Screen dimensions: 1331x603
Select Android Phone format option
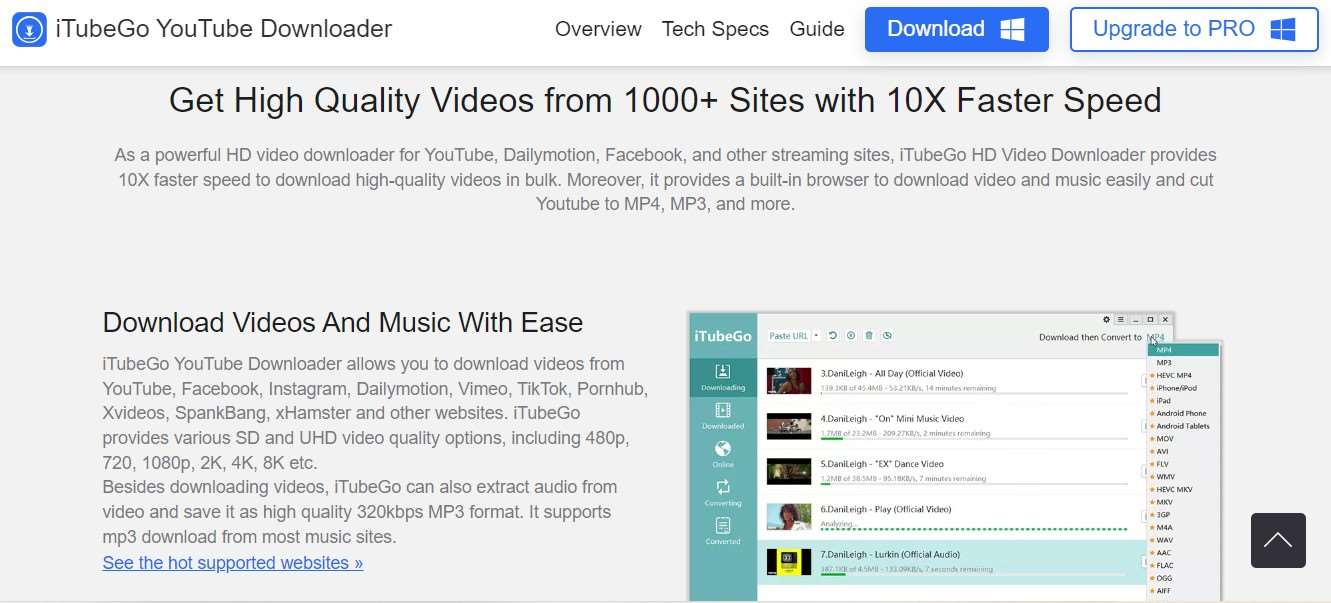coord(1181,413)
